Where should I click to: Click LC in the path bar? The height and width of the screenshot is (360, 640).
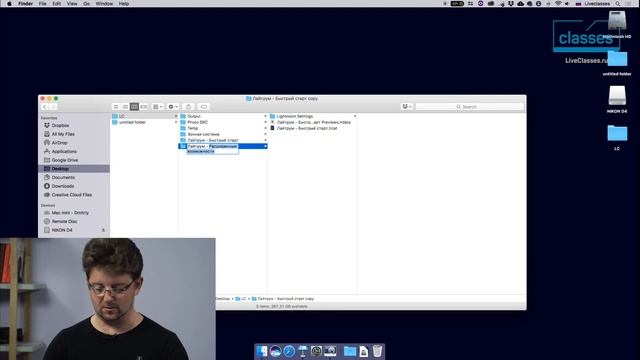tap(241, 299)
